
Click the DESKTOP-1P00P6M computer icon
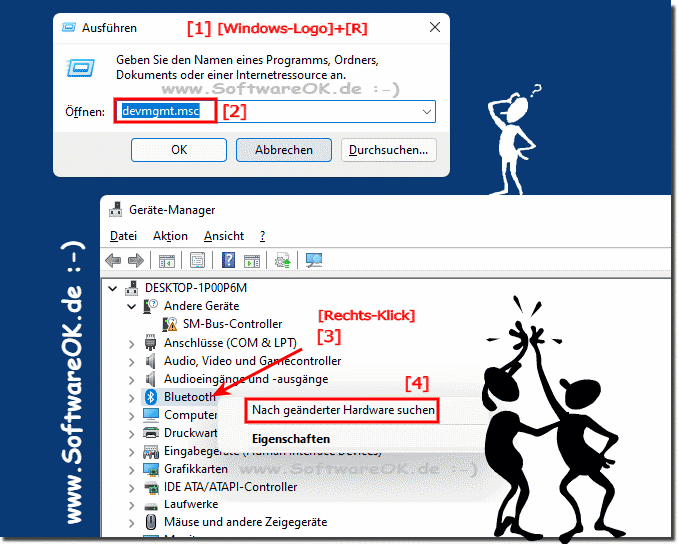(x=131, y=288)
